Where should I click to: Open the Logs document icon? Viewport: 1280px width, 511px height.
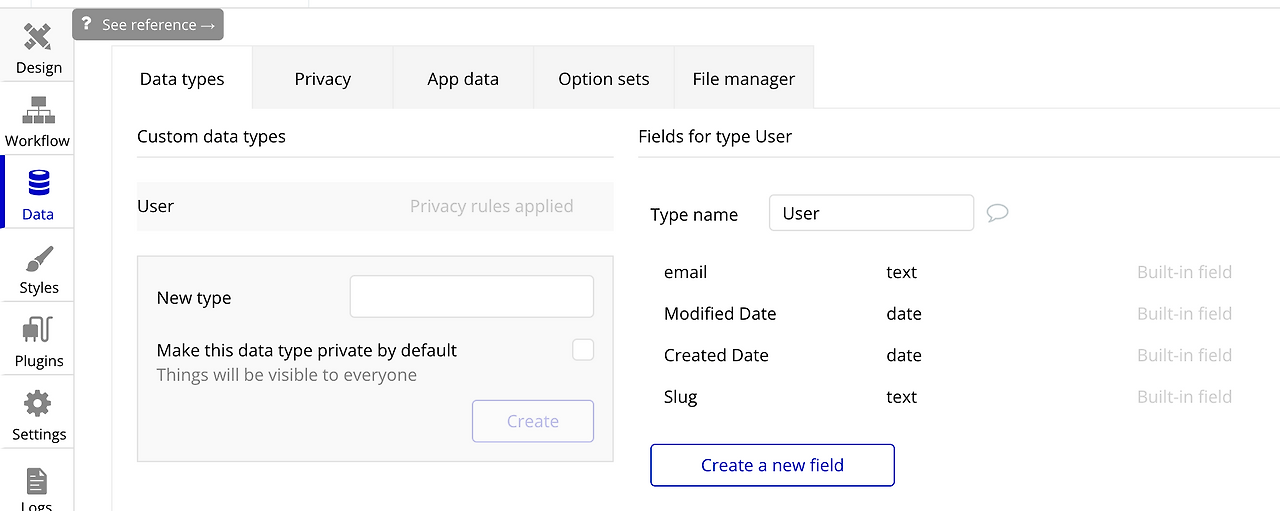tap(37, 482)
